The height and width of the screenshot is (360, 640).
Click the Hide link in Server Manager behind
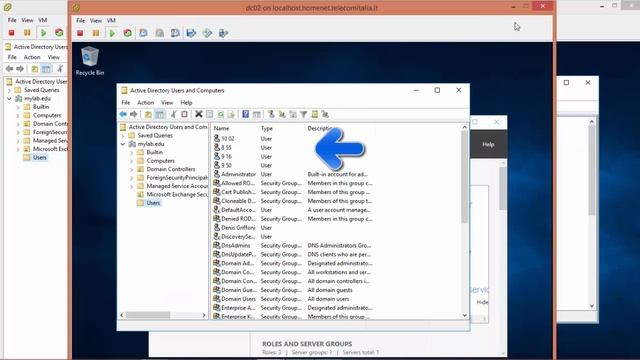click(482, 302)
